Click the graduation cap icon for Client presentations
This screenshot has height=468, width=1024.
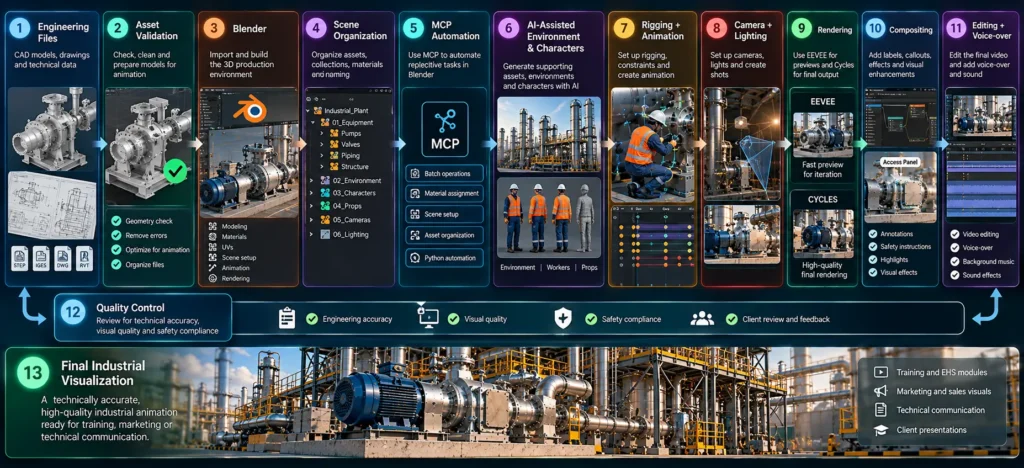point(881,429)
